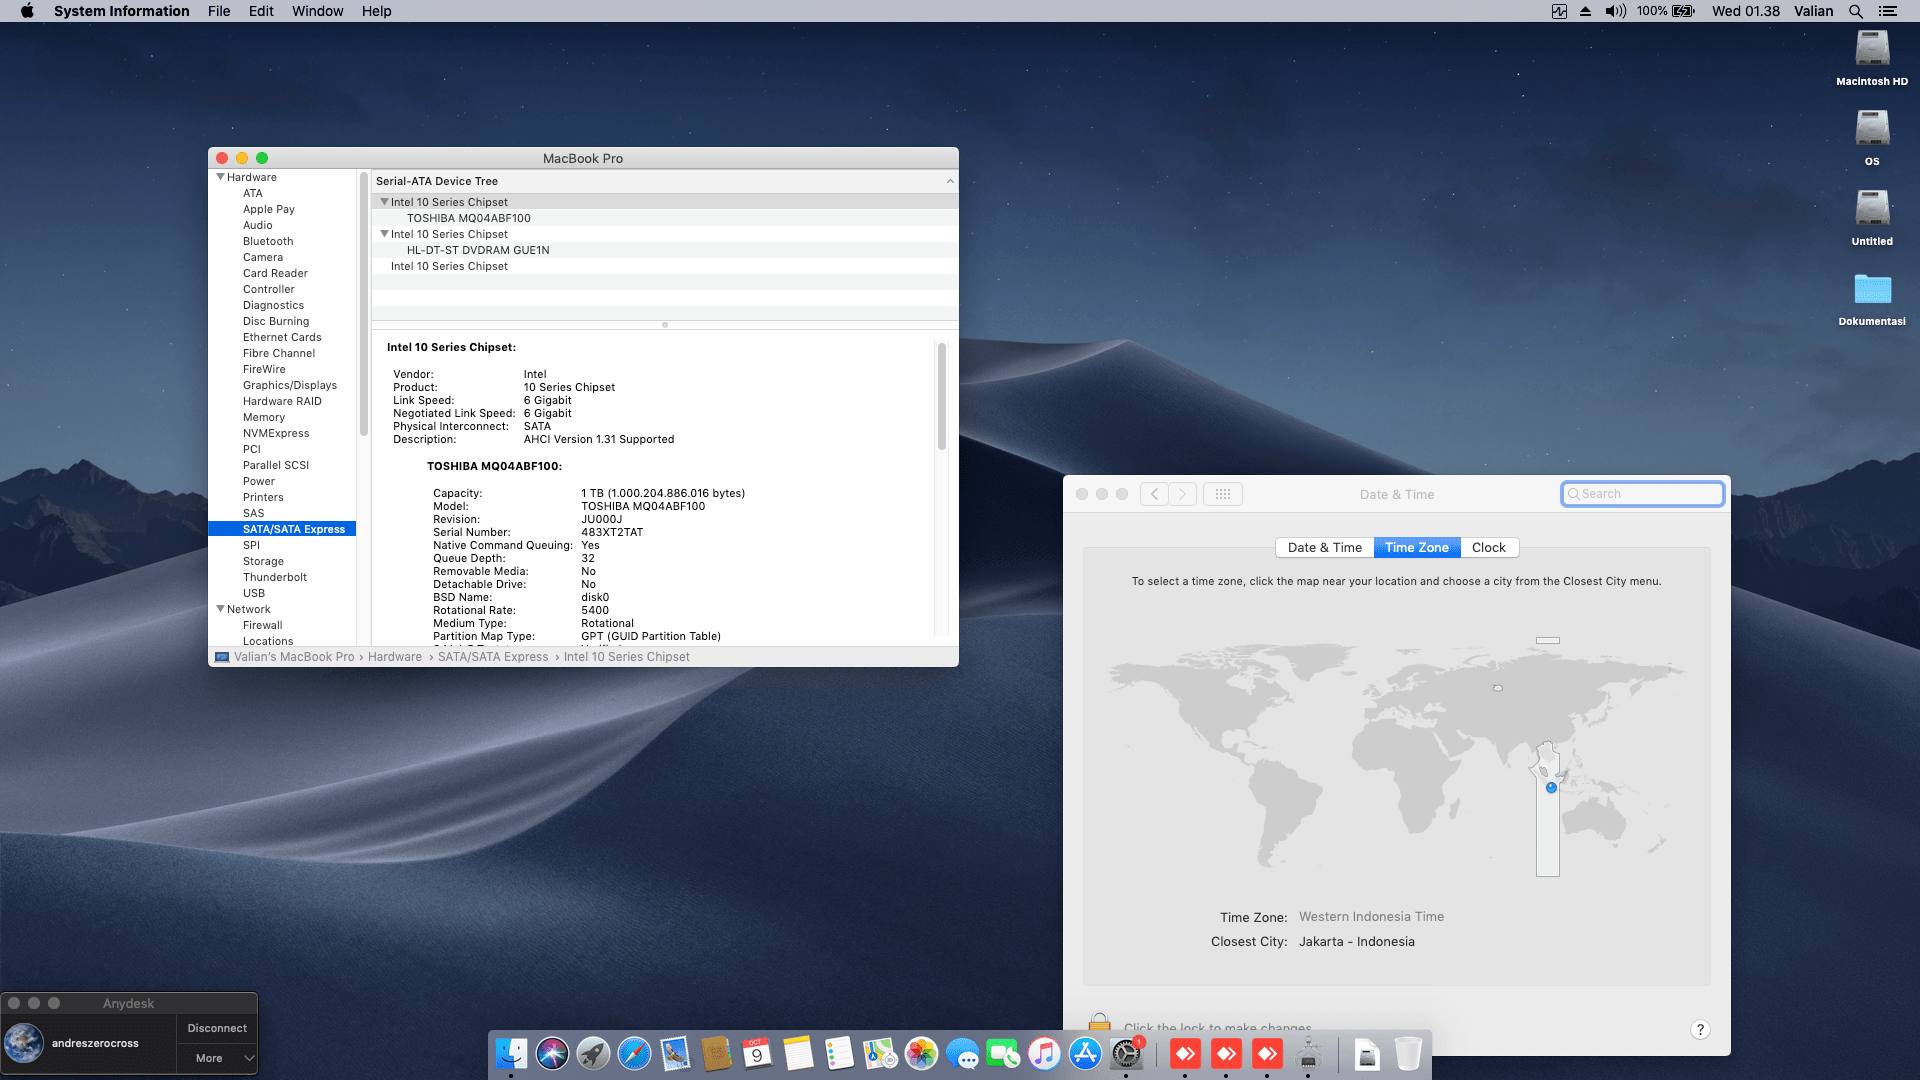1920x1080 pixels.
Task: Click the details pane scrollbar
Action: (941, 397)
